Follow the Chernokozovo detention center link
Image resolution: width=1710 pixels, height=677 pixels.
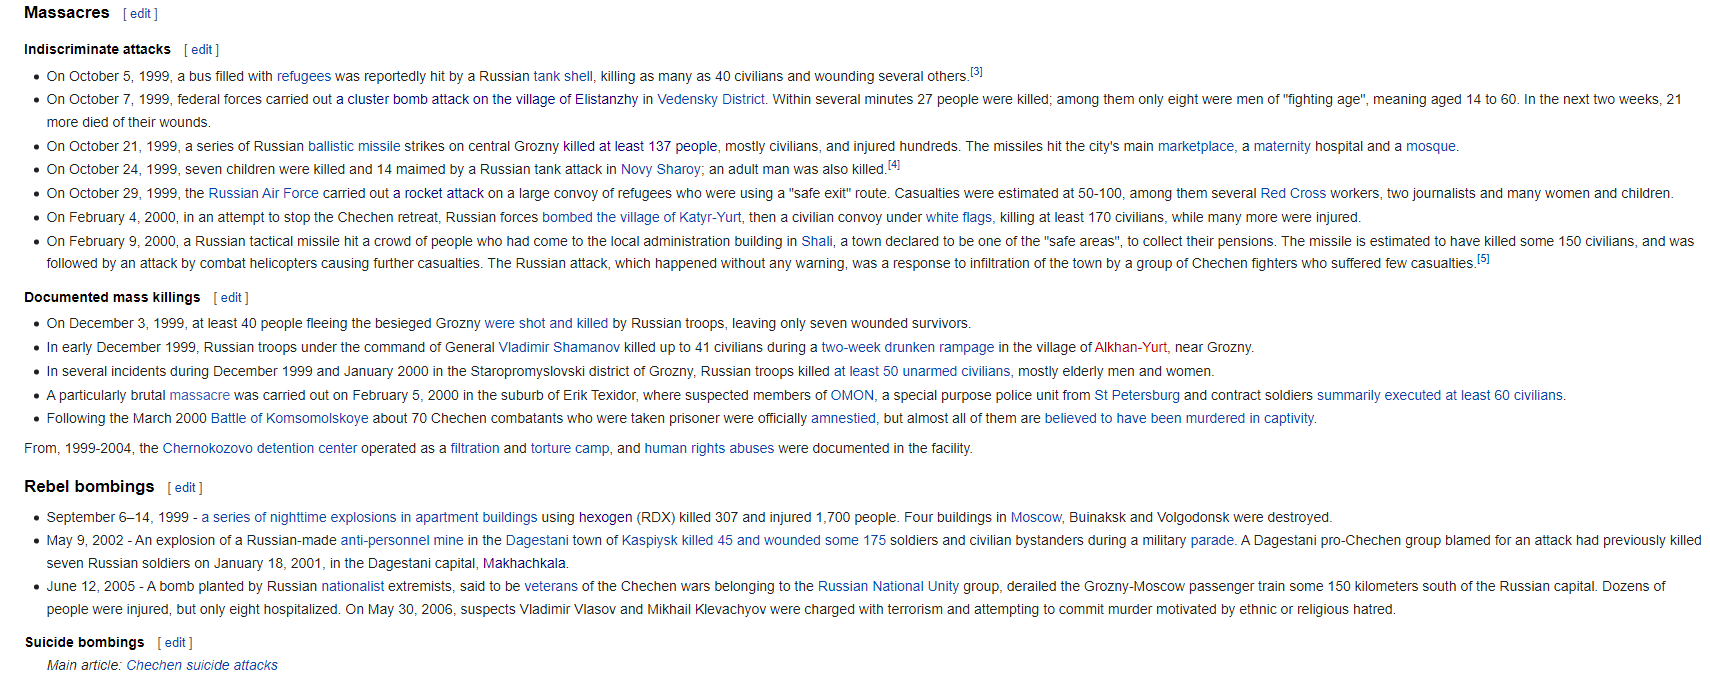[259, 449]
